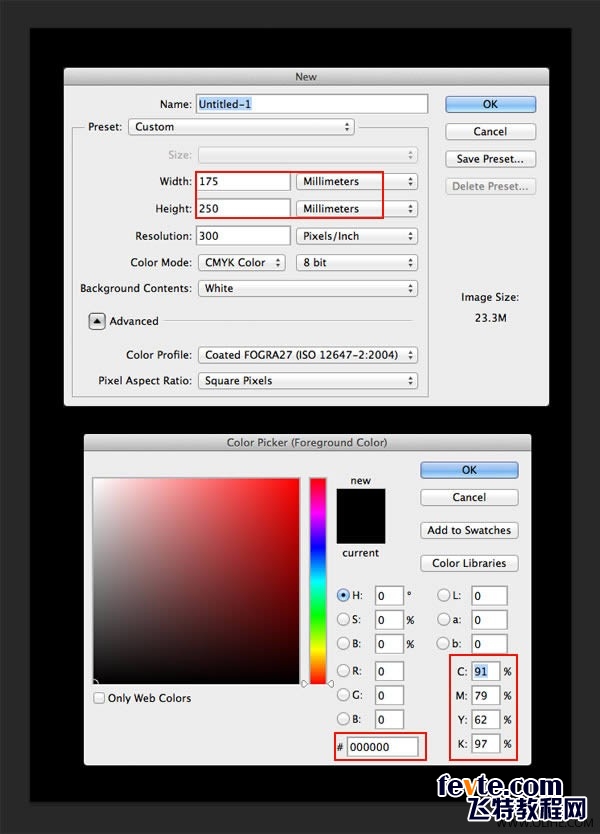Select the B brightness radio button

[x=343, y=644]
